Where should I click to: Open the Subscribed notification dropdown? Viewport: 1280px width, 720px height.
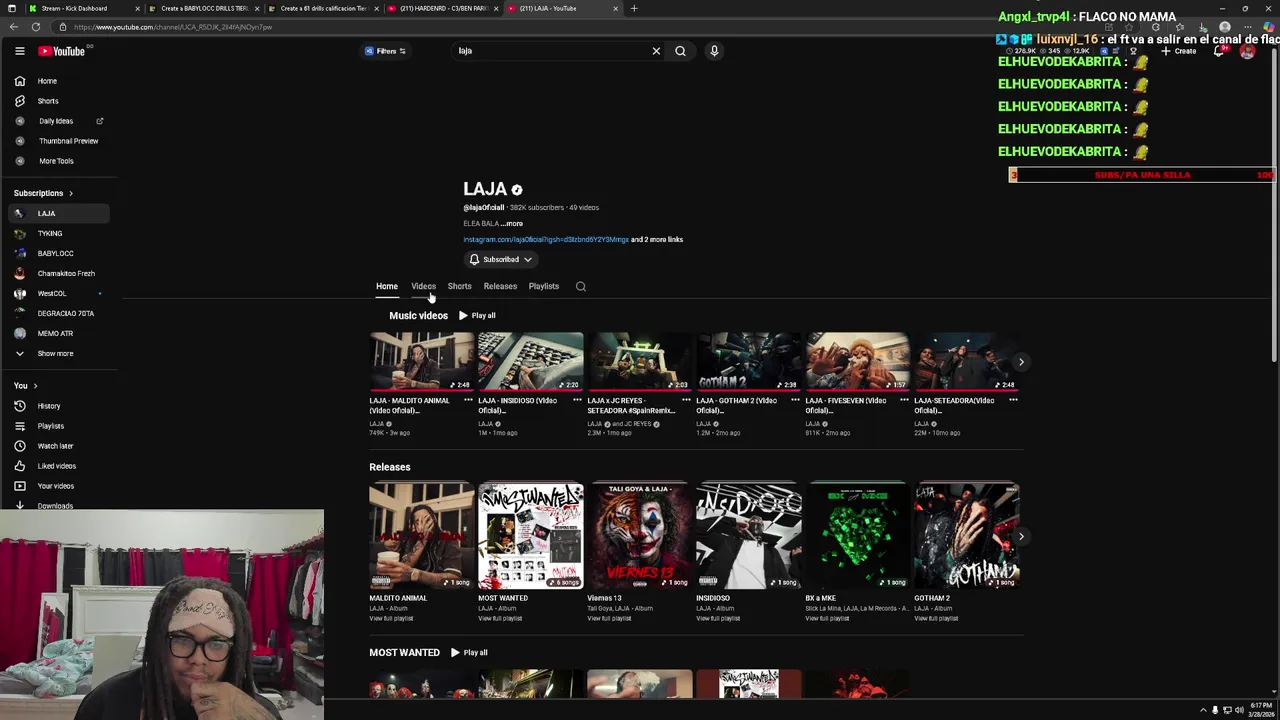pos(500,259)
